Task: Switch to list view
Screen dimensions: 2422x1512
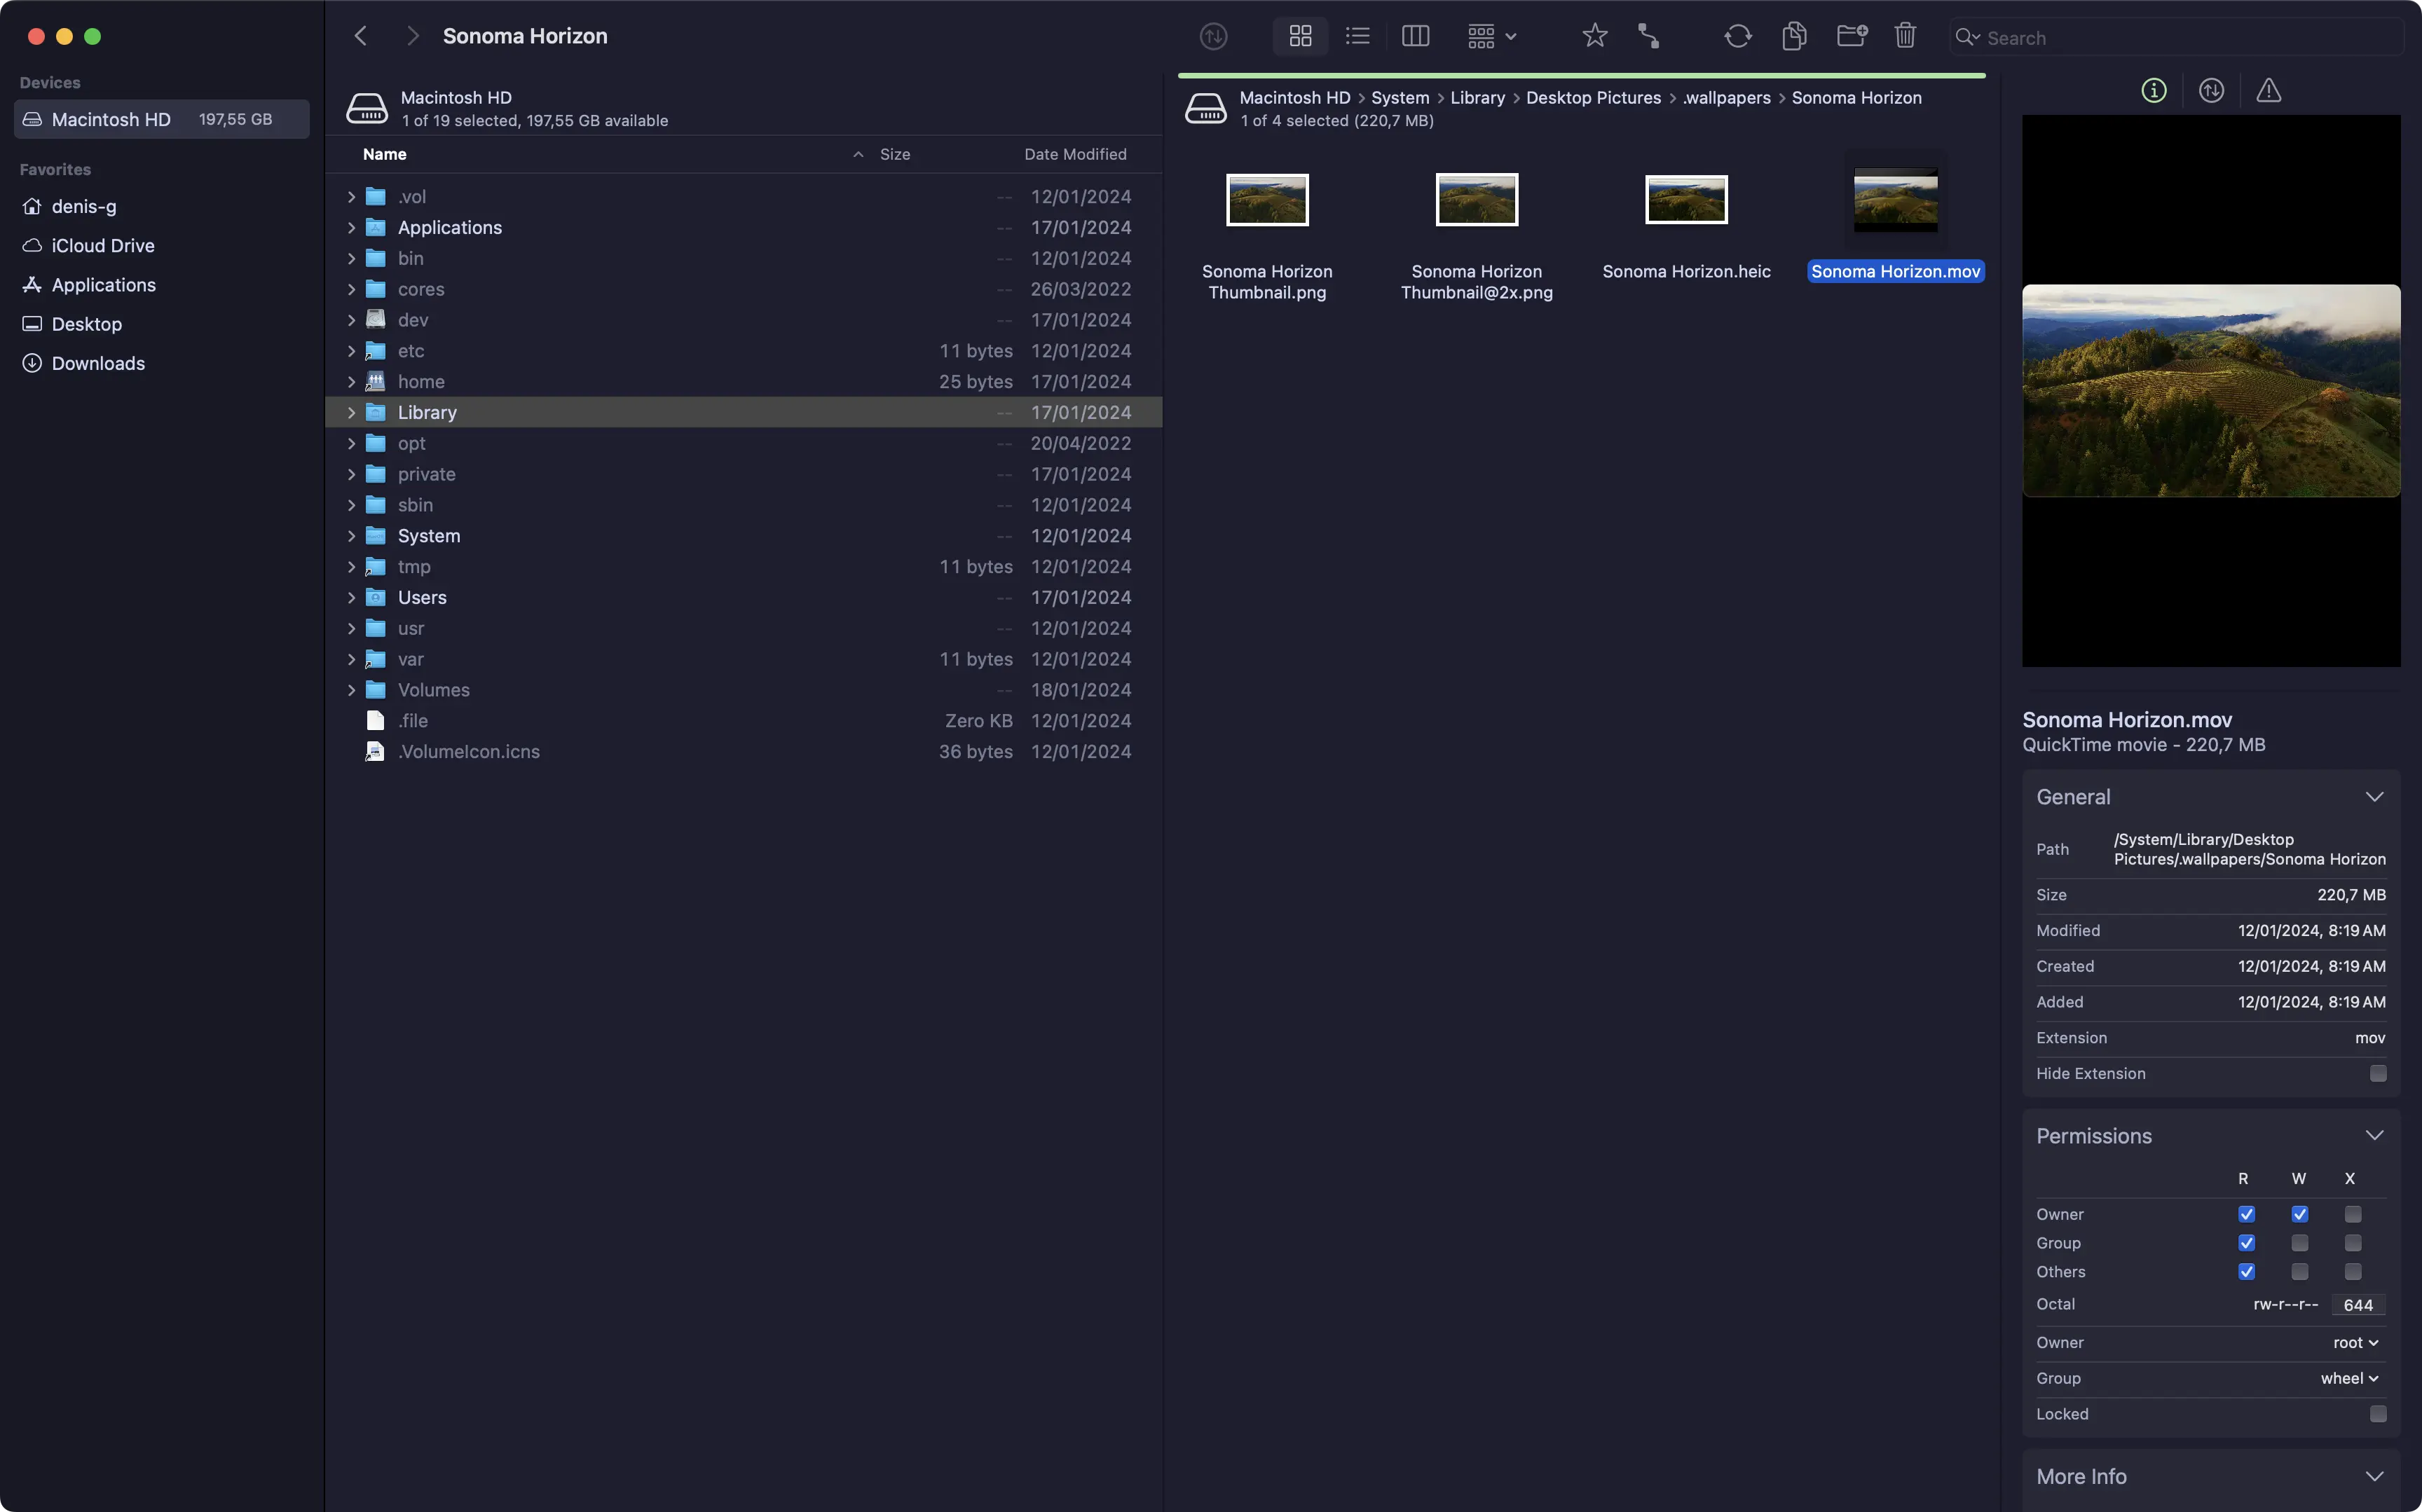Action: tap(1357, 37)
